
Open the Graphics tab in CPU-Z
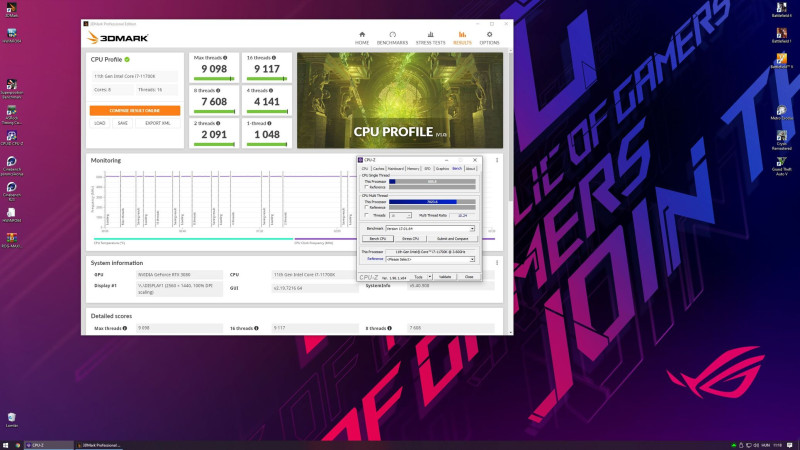442,168
